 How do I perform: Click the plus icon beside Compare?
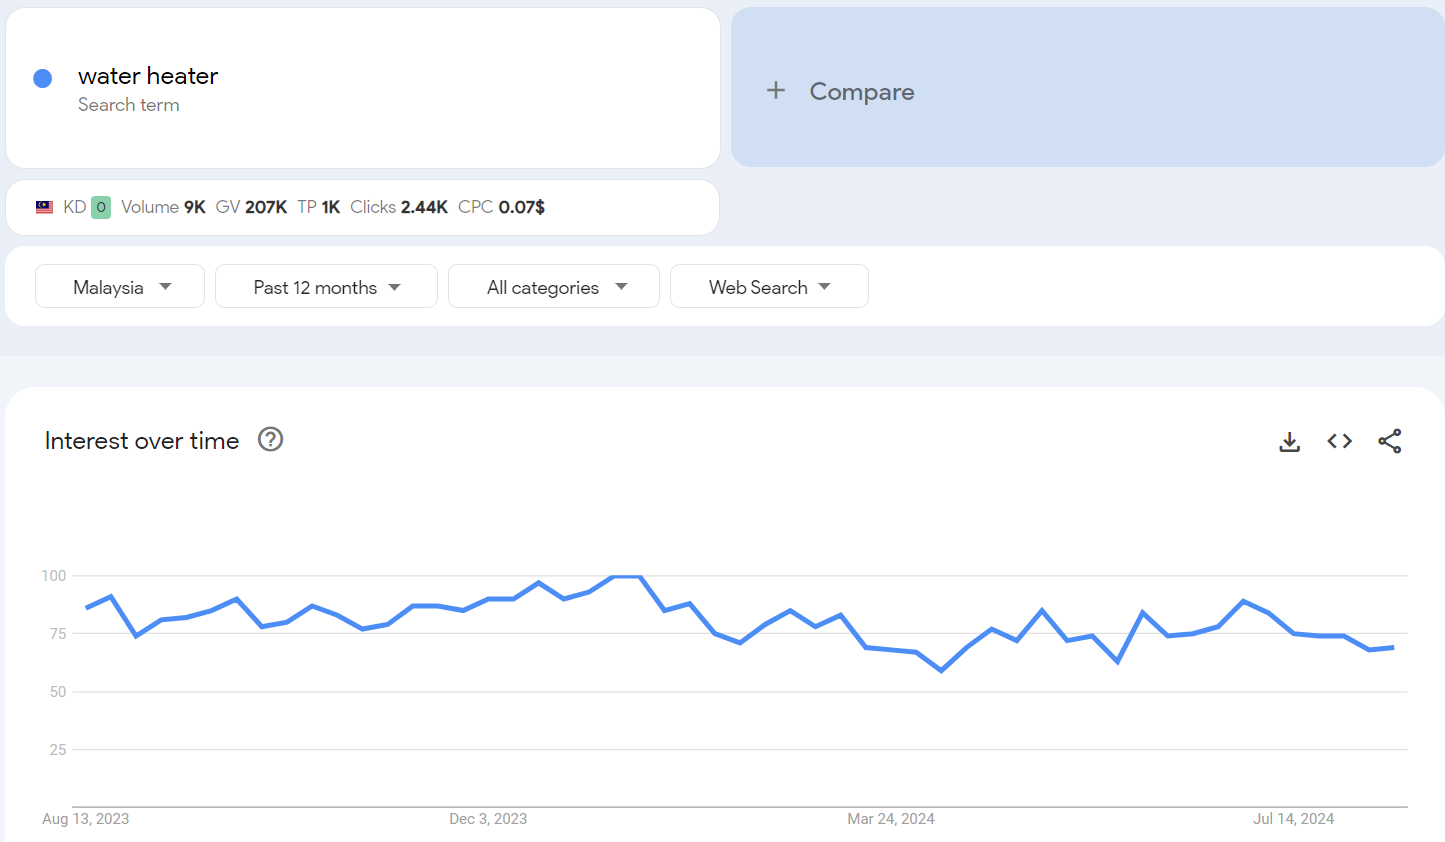coord(776,91)
